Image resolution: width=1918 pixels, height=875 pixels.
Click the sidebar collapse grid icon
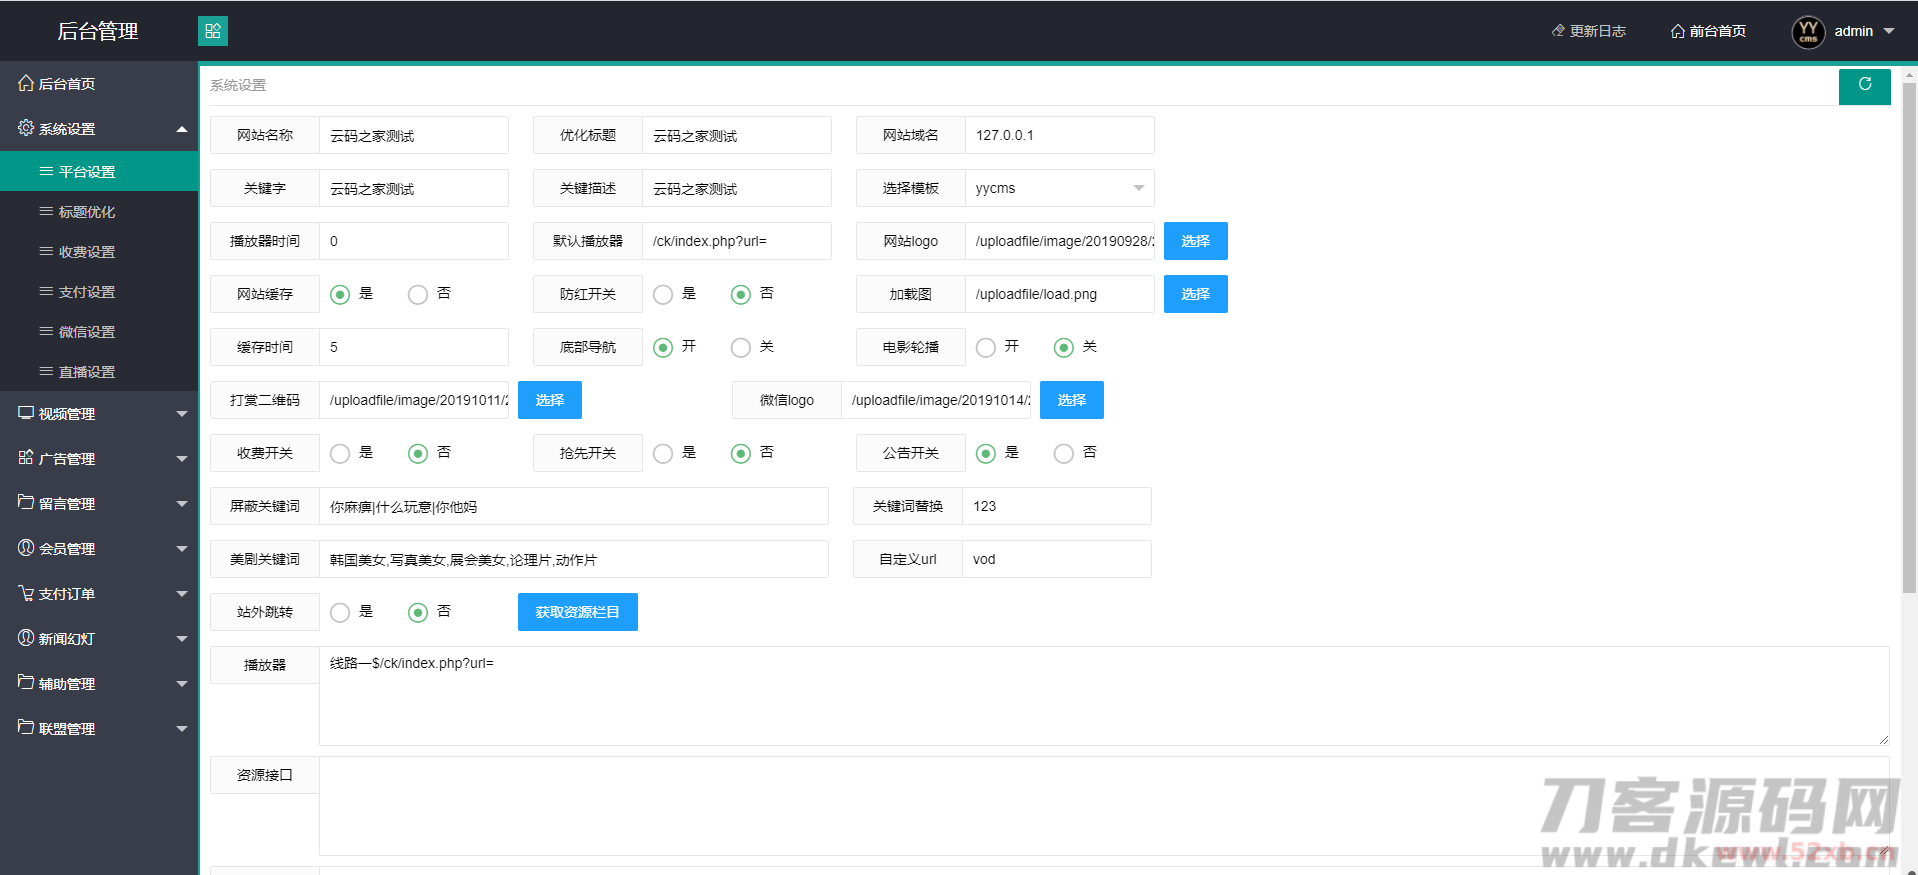(x=212, y=31)
